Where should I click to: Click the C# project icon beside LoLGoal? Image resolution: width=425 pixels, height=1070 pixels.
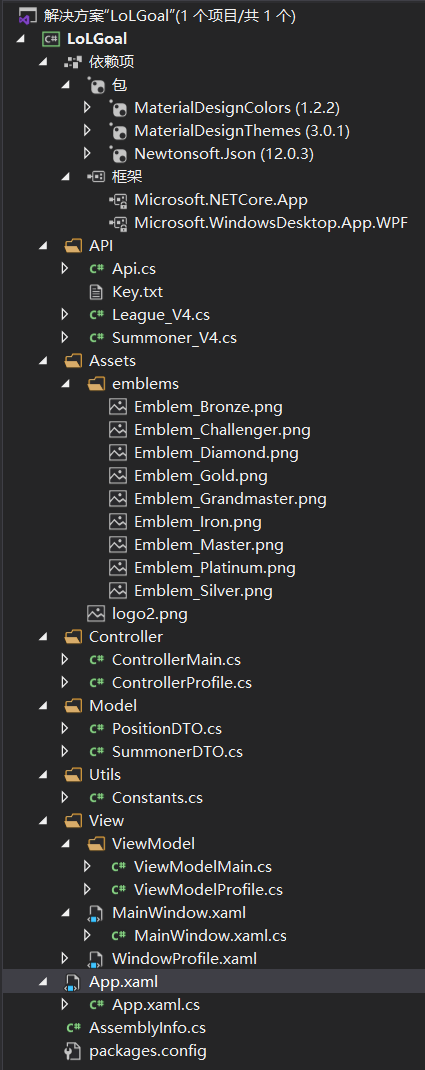tap(51, 39)
